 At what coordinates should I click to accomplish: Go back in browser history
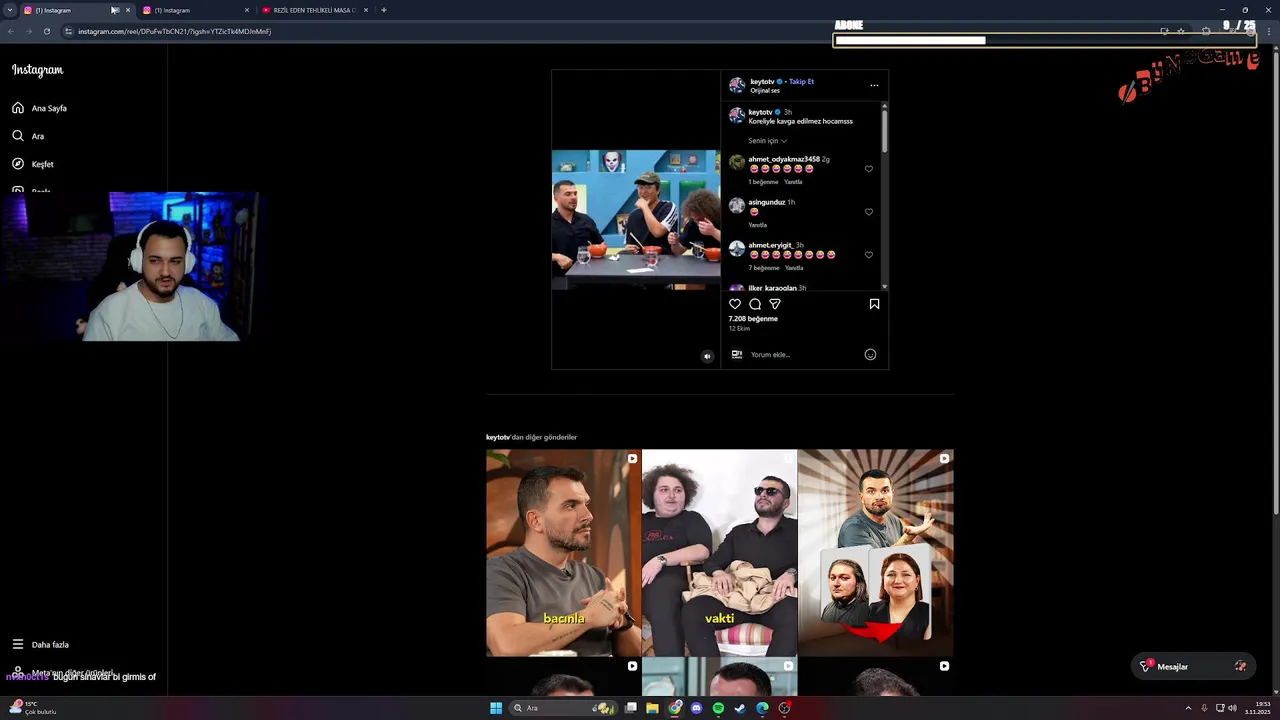(11, 31)
